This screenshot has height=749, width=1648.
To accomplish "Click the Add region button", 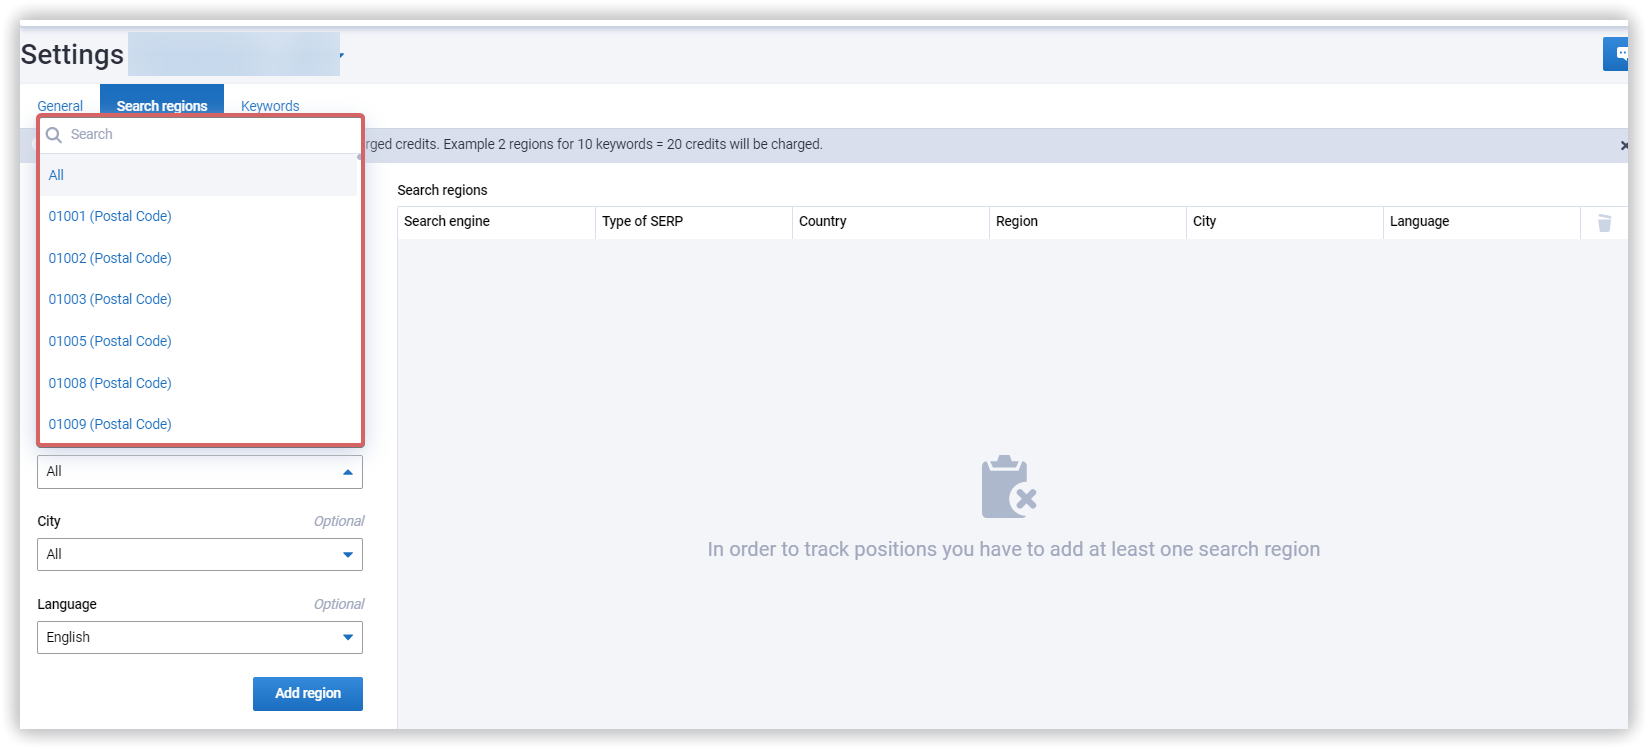I will (308, 694).
